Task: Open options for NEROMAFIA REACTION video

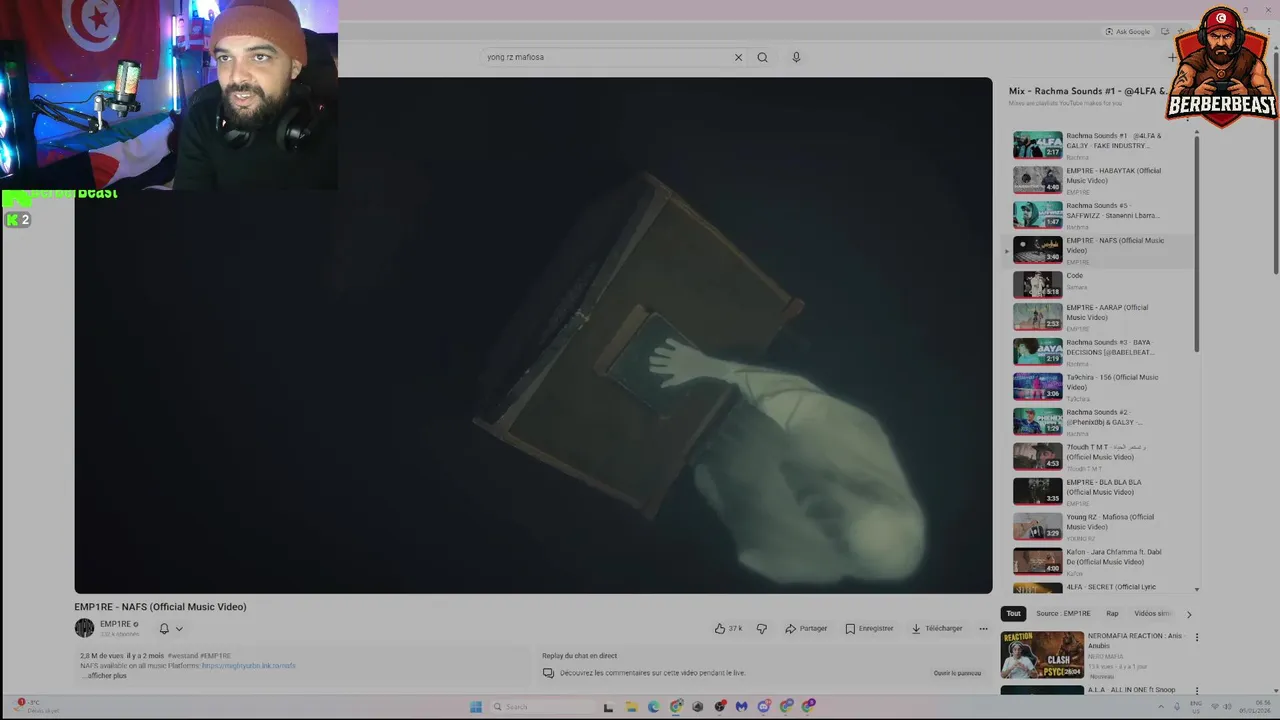Action: point(1196,637)
